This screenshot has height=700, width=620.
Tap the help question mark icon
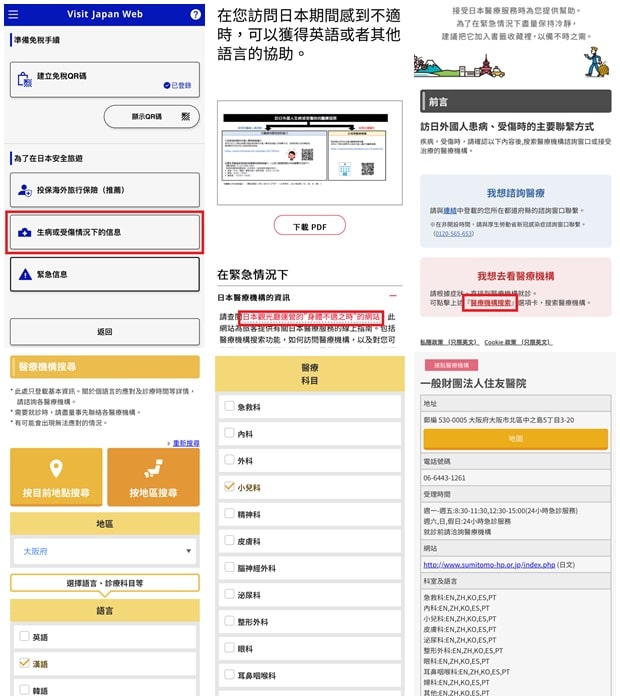pos(196,14)
